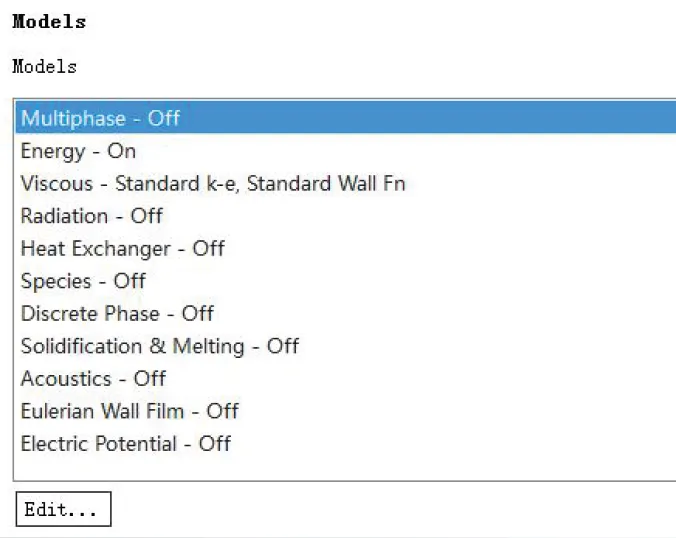Select Multiphase - Off in the Models list
This screenshot has height=538, width=676.
(100, 118)
